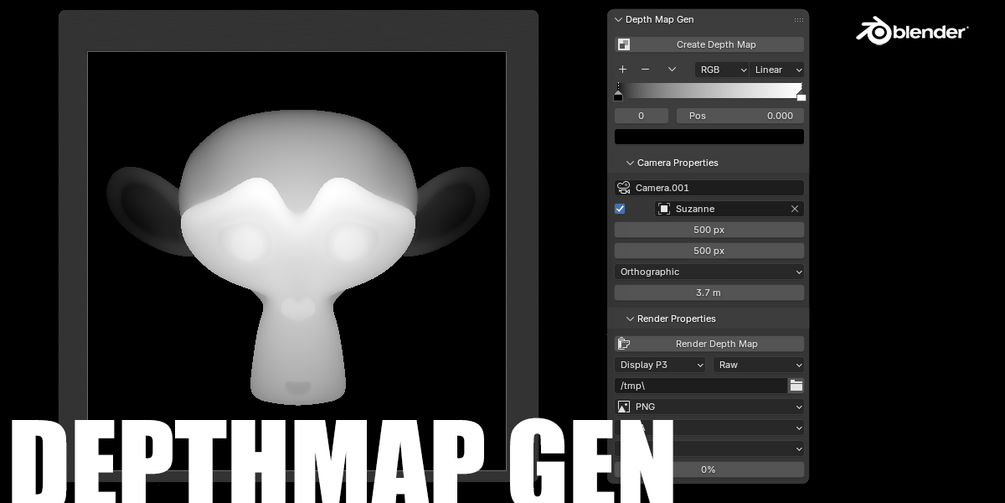Viewport: 1005px width, 503px height.
Task: Select the white color ramp stop
Action: coord(801,96)
